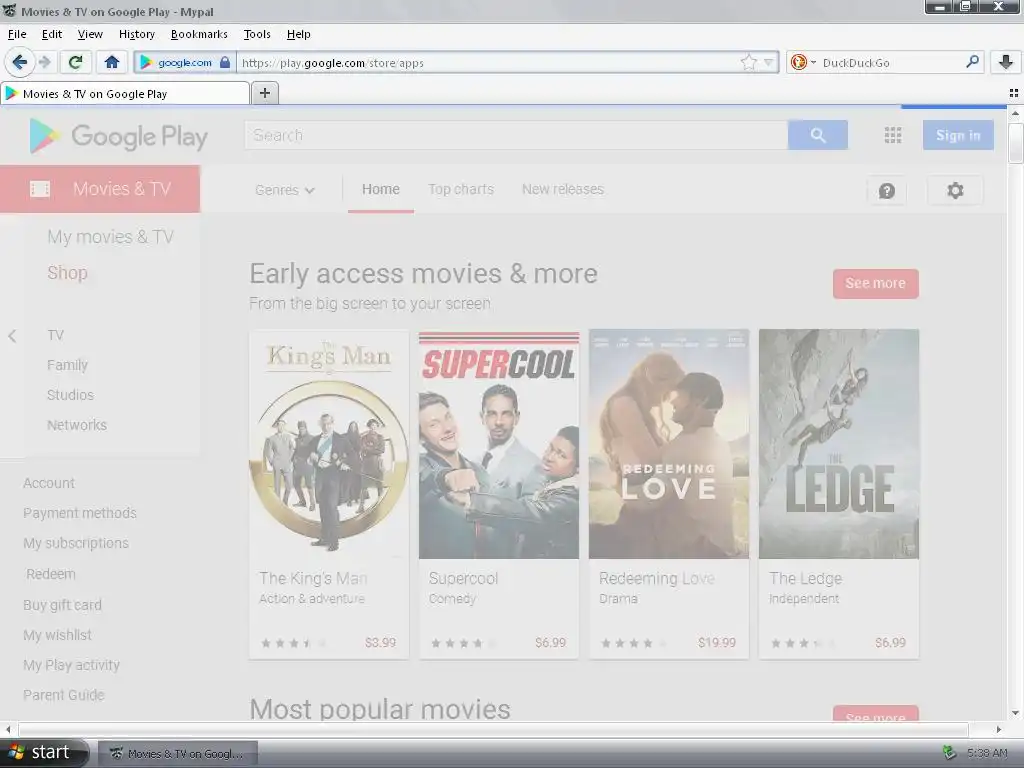Select the Home tab
The width and height of the screenshot is (1024, 768).
381,189
